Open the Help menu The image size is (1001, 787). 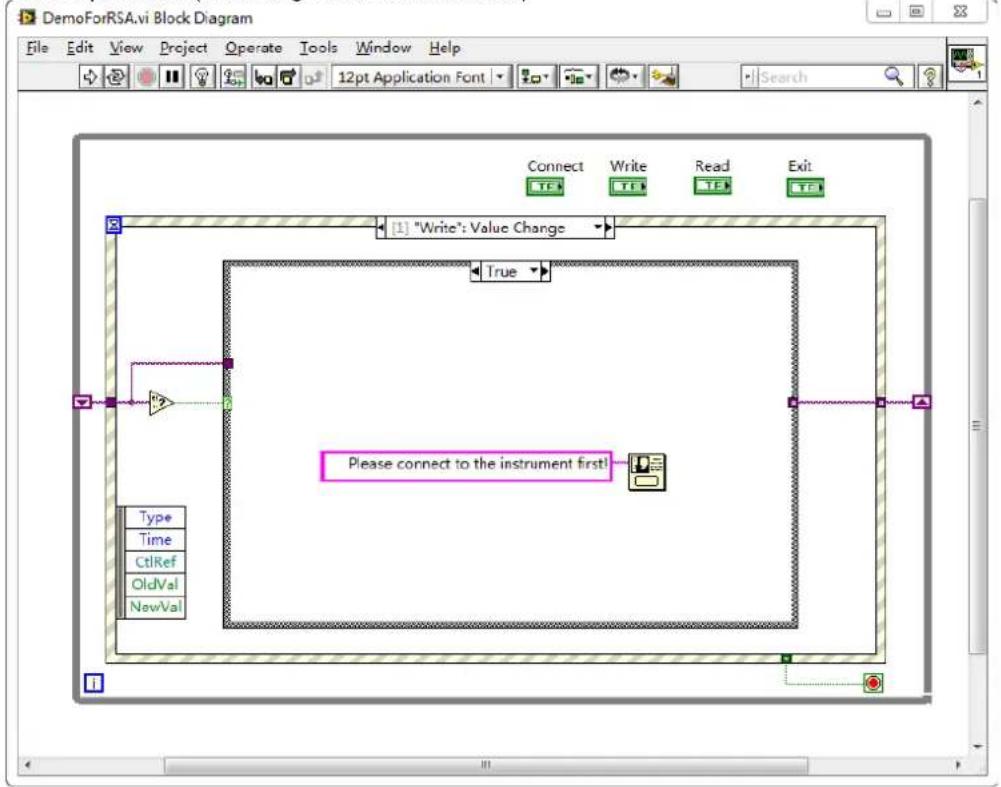444,48
